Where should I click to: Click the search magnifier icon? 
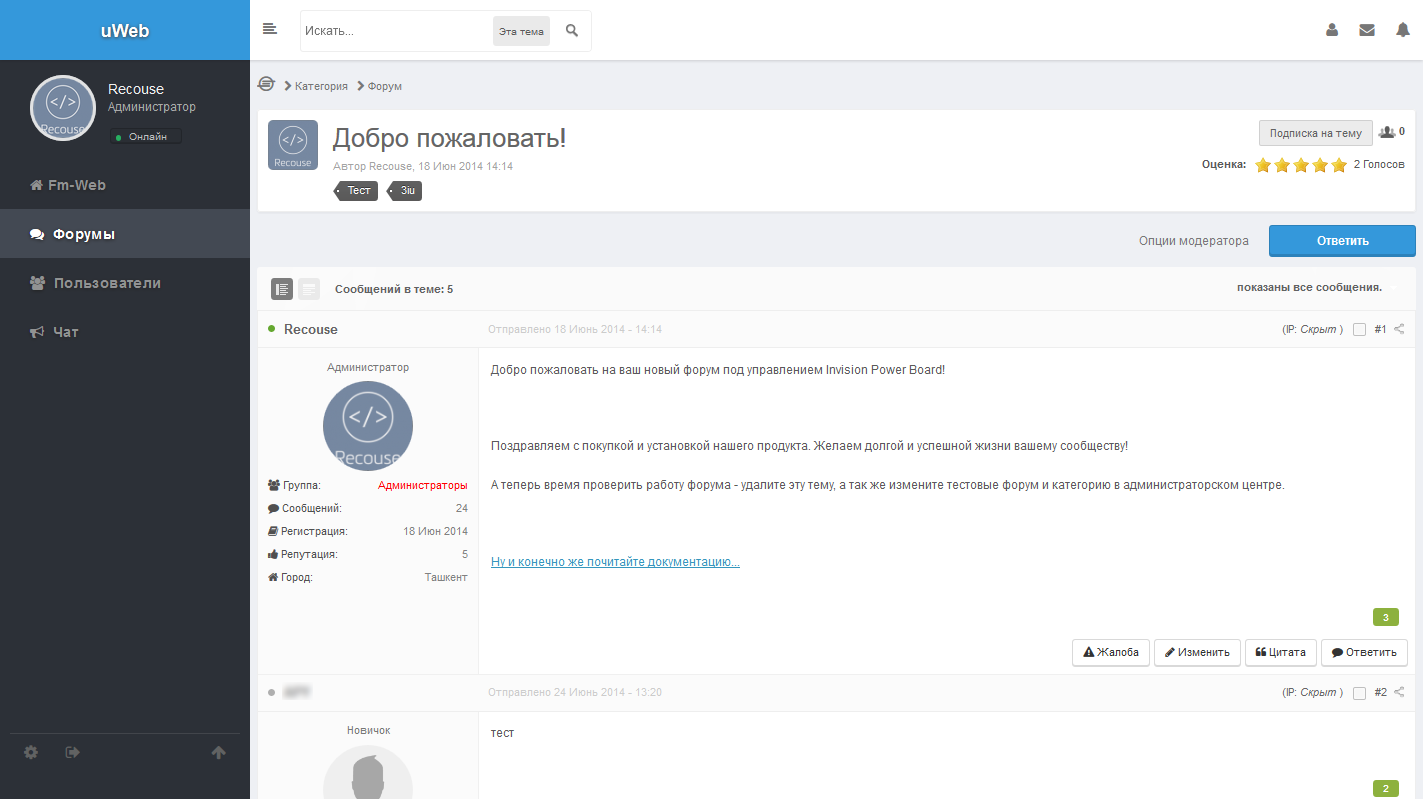(x=572, y=31)
